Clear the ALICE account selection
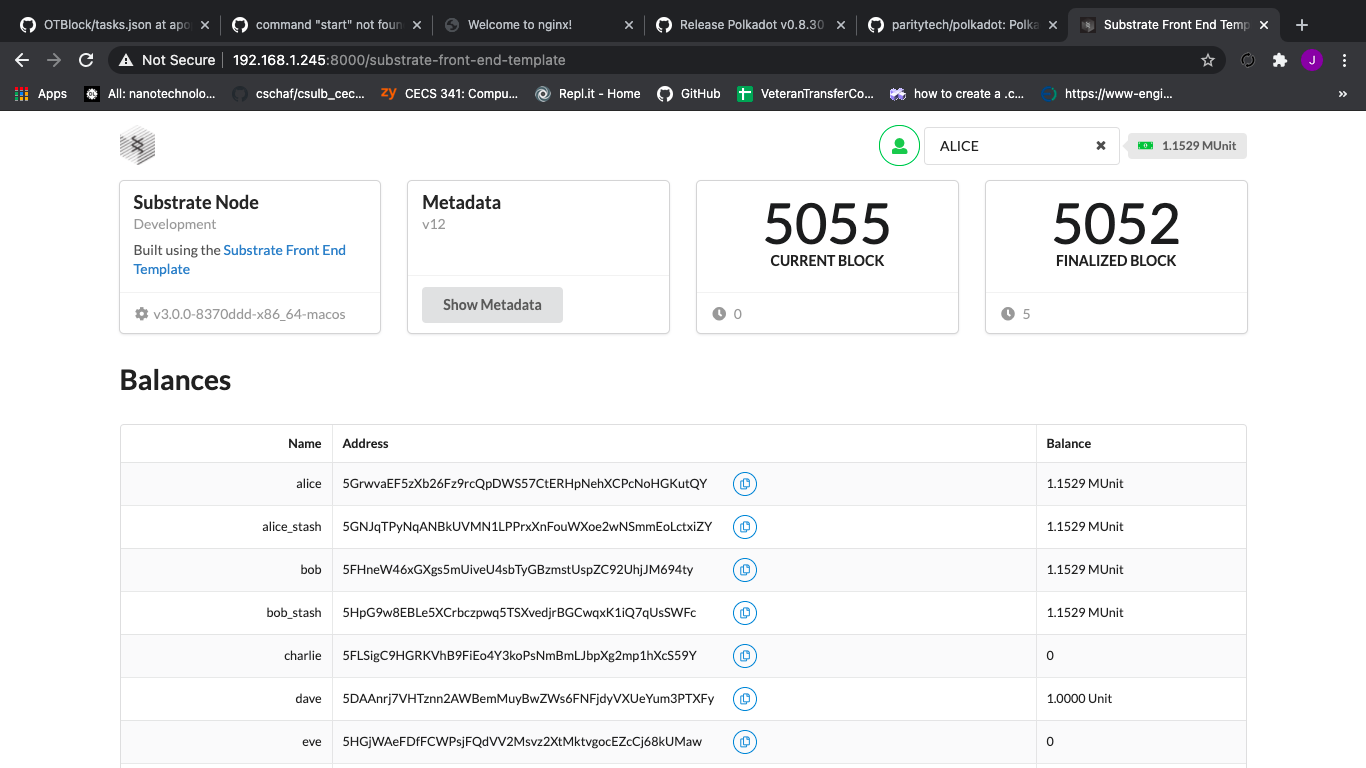 pos(1101,146)
